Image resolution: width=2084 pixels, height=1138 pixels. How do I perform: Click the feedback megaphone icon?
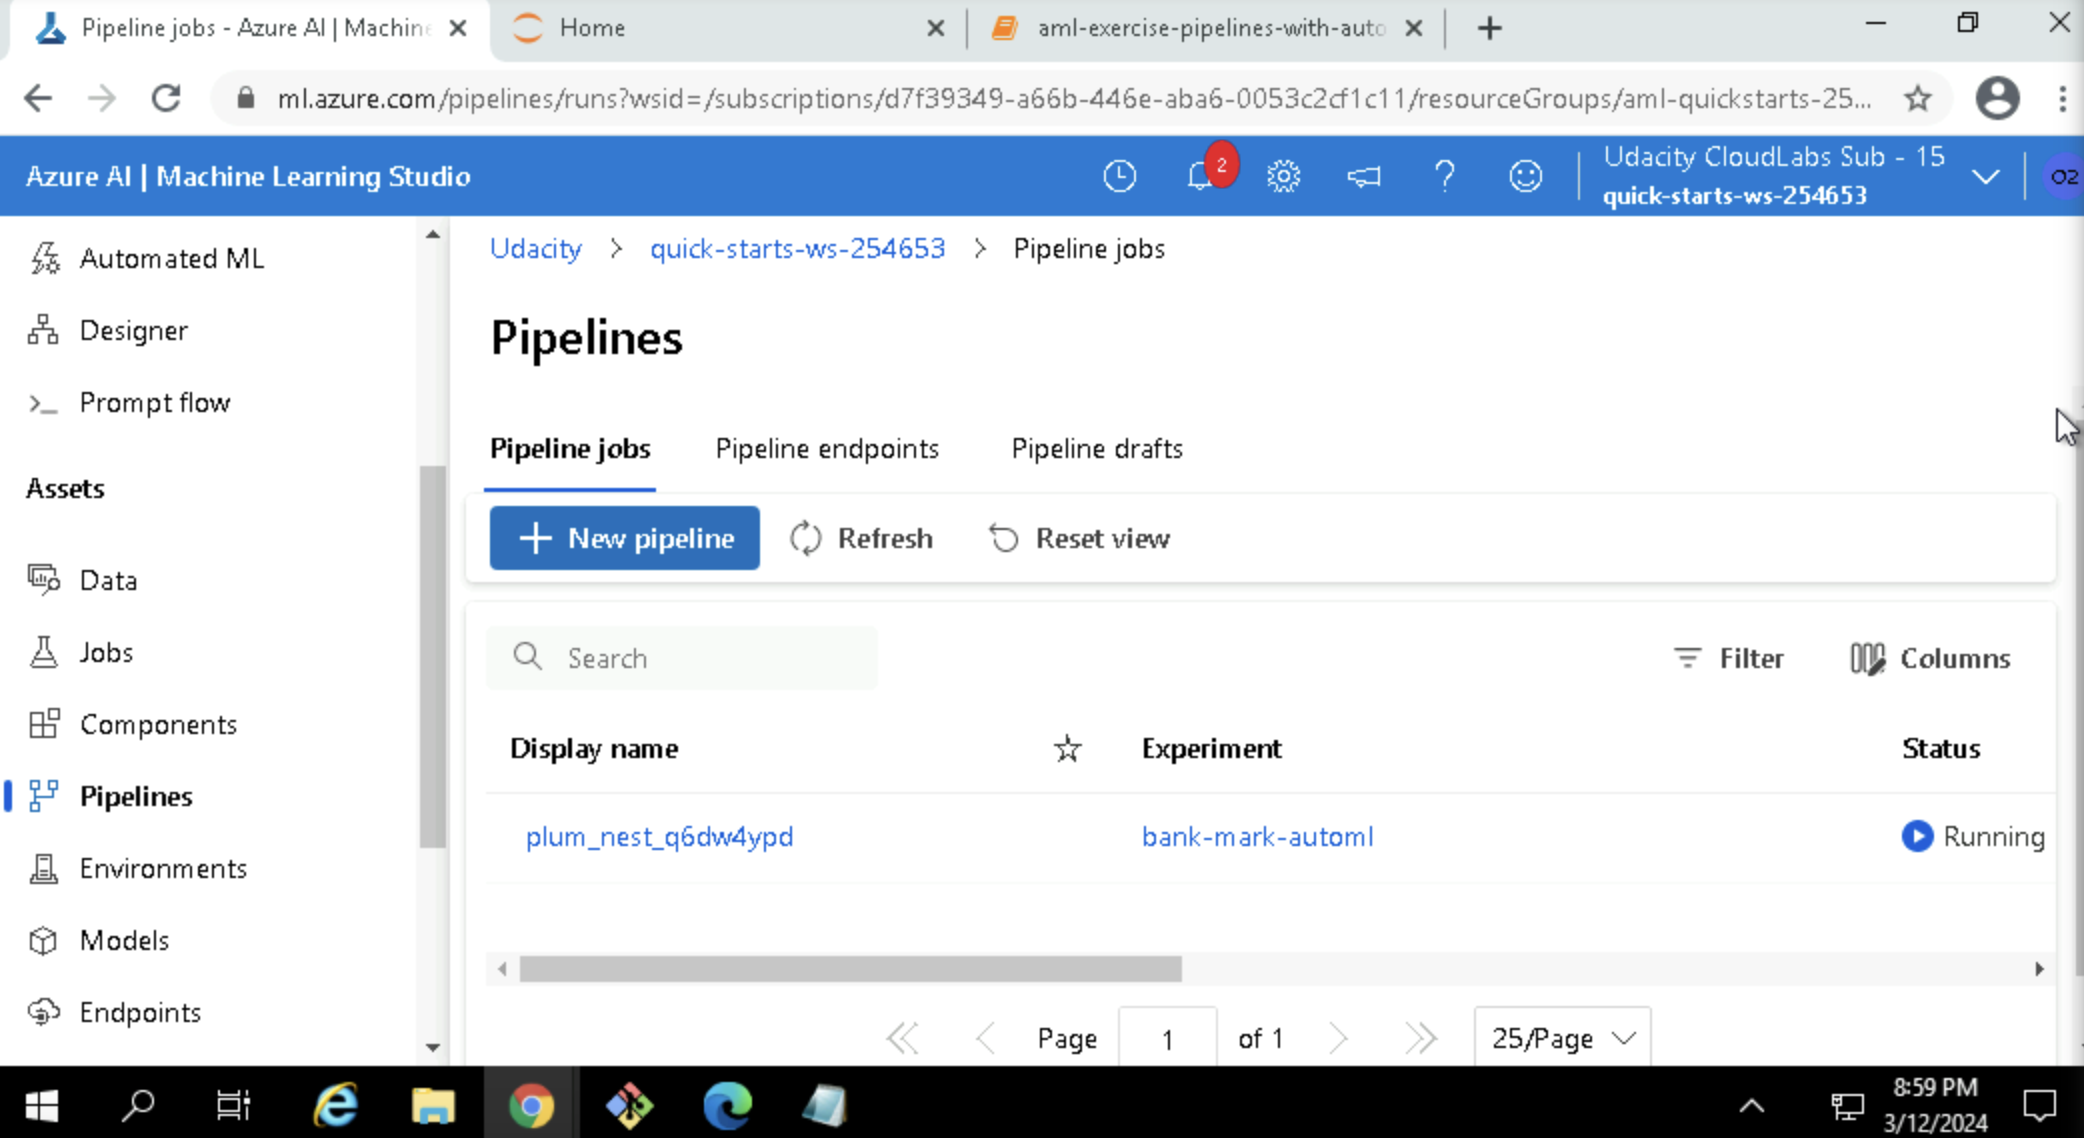1363,177
